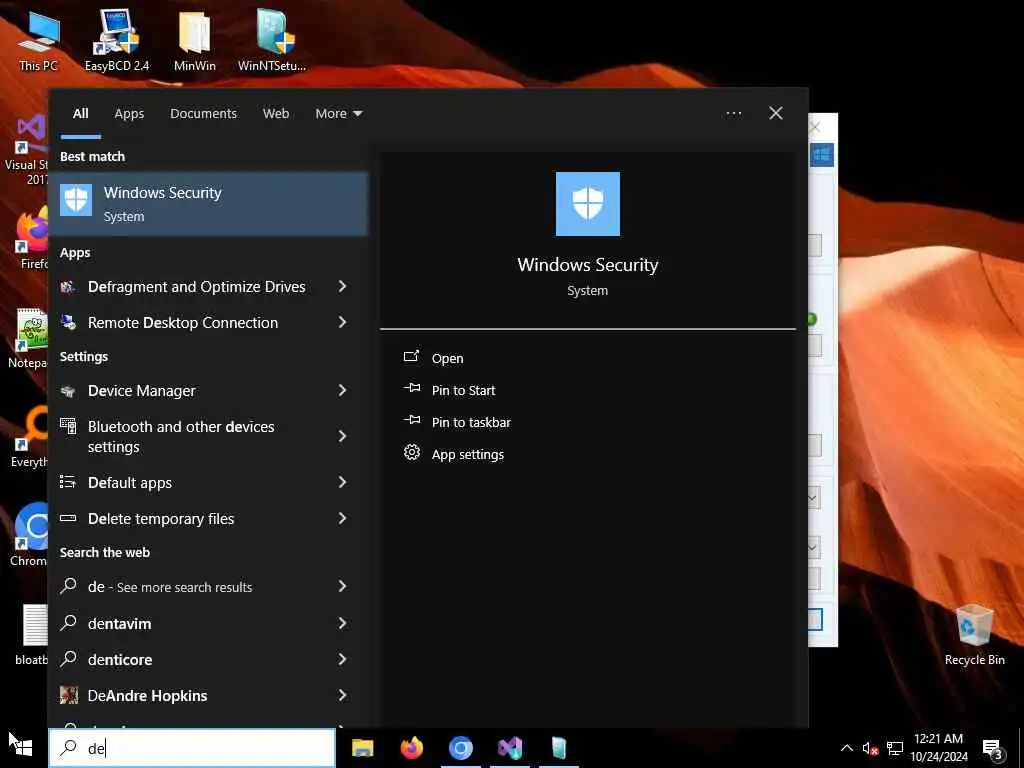Viewport: 1024px width, 768px height.
Task: Click Open for Windows Security
Action: pyautogui.click(x=447, y=359)
